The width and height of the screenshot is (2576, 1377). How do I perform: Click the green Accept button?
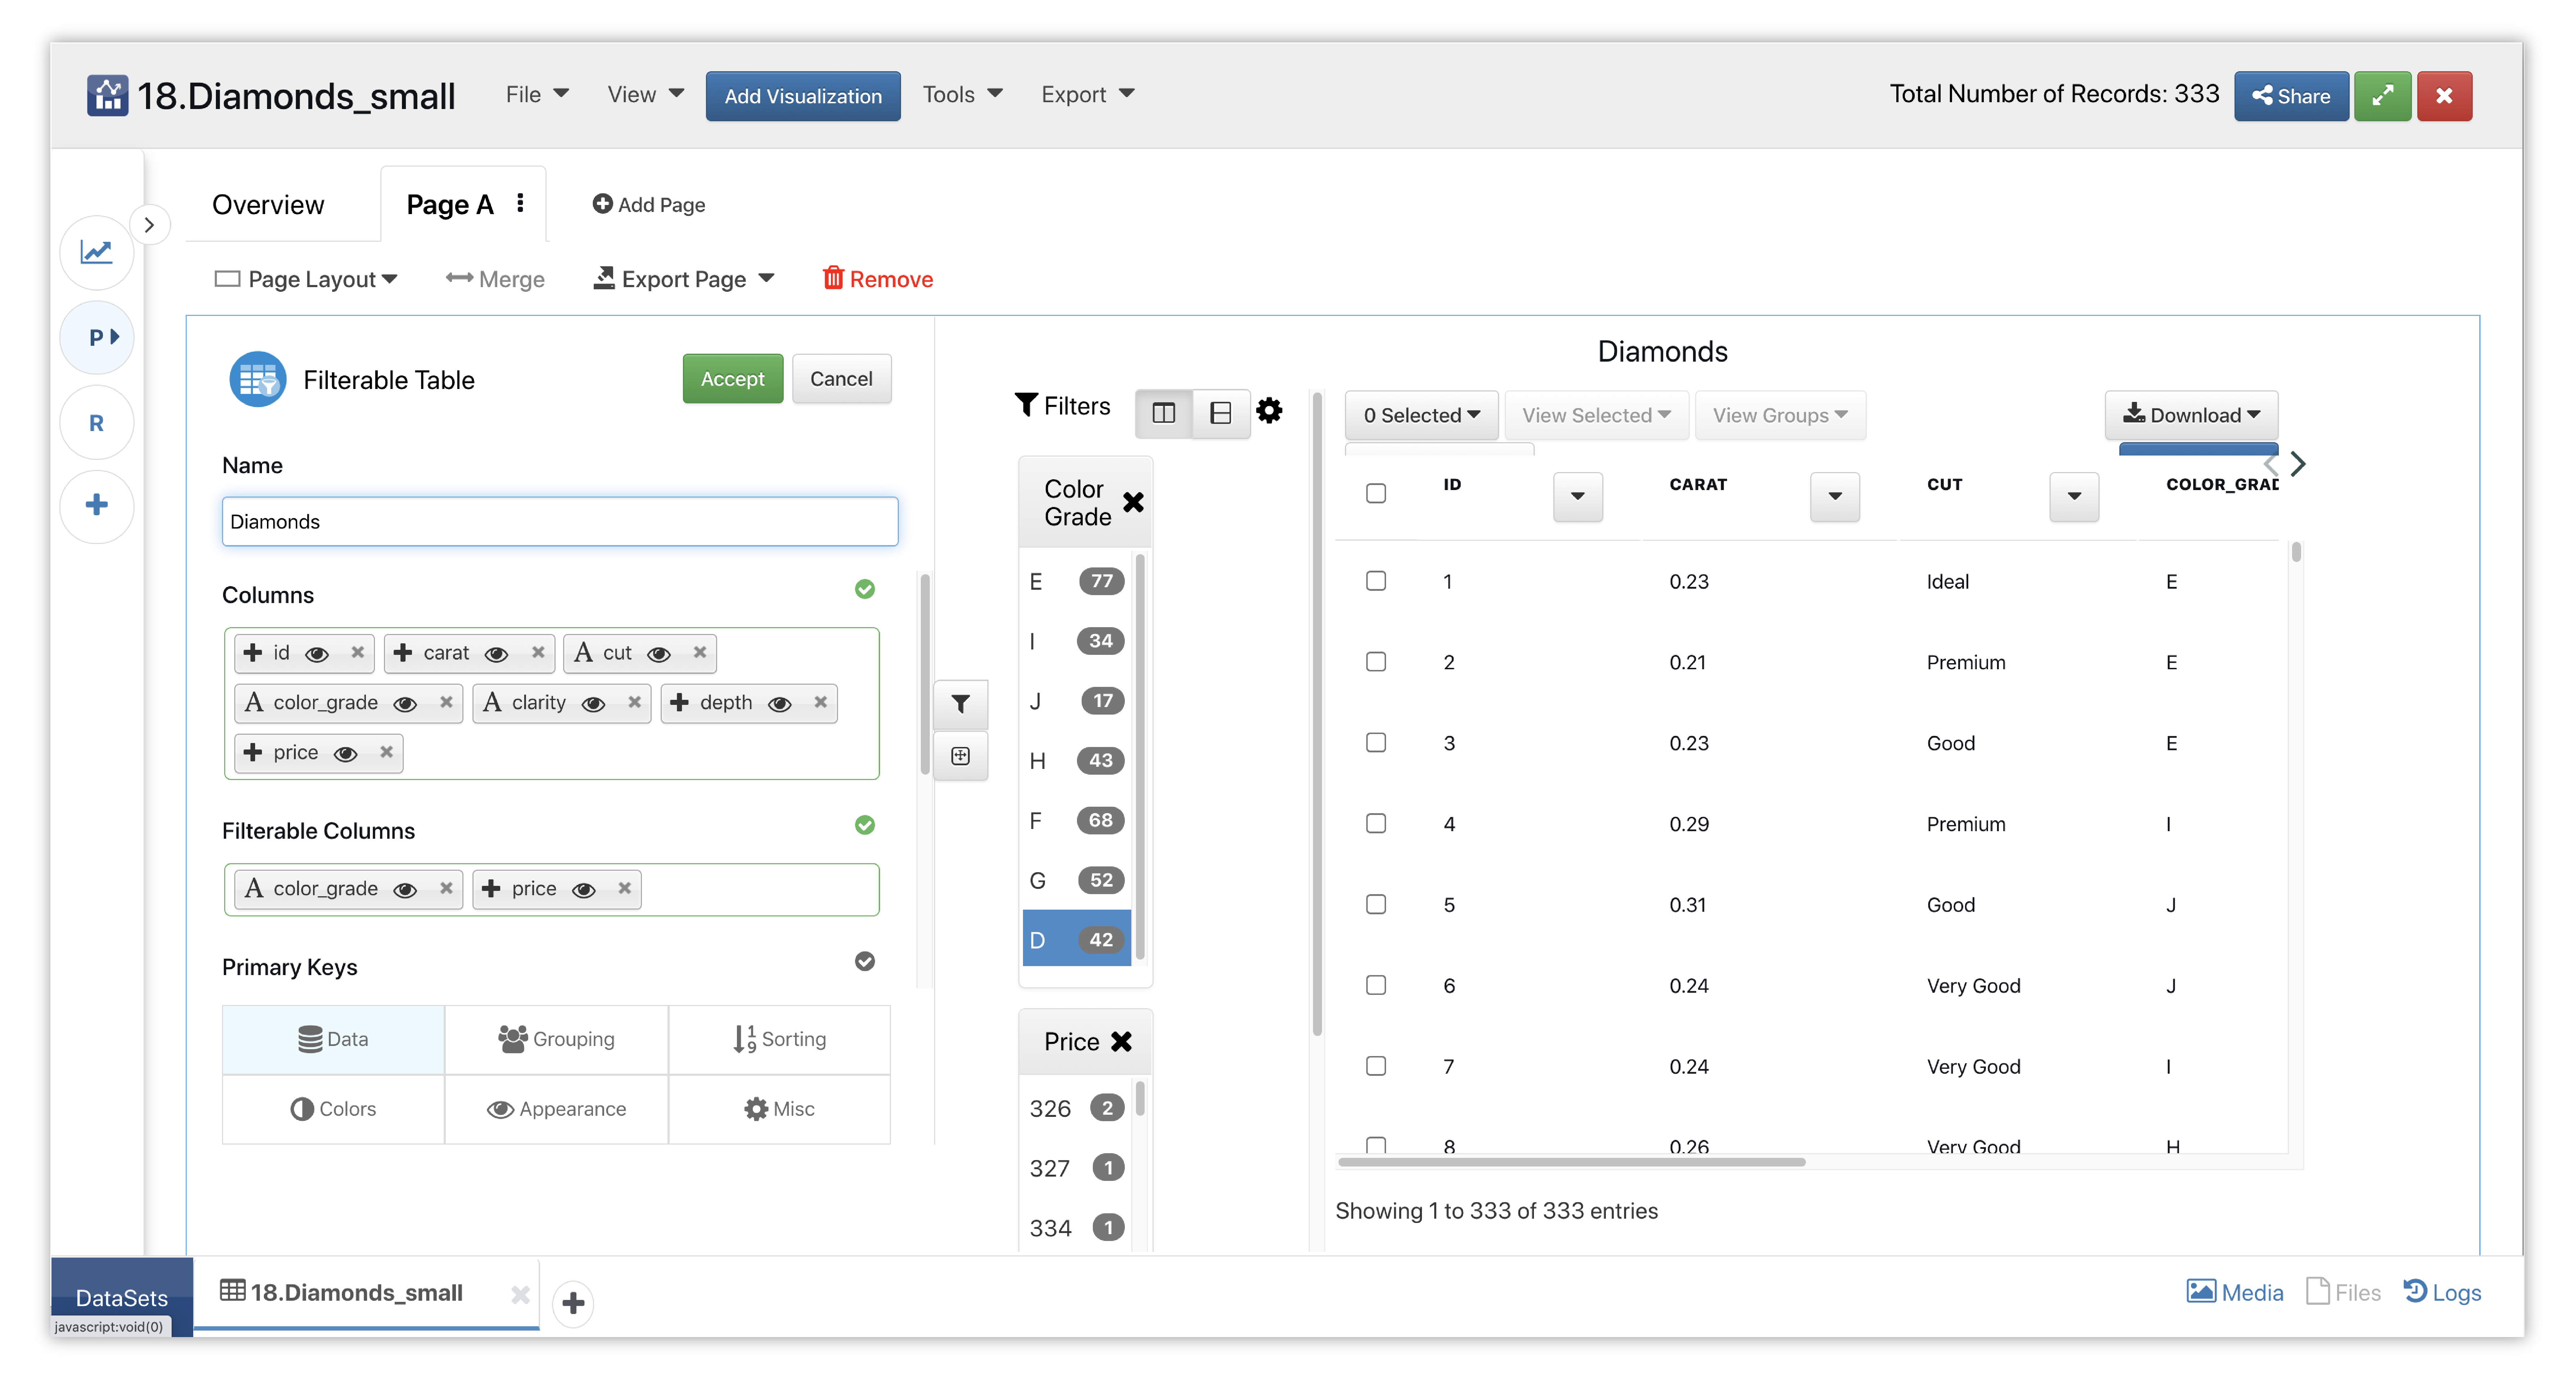(732, 379)
